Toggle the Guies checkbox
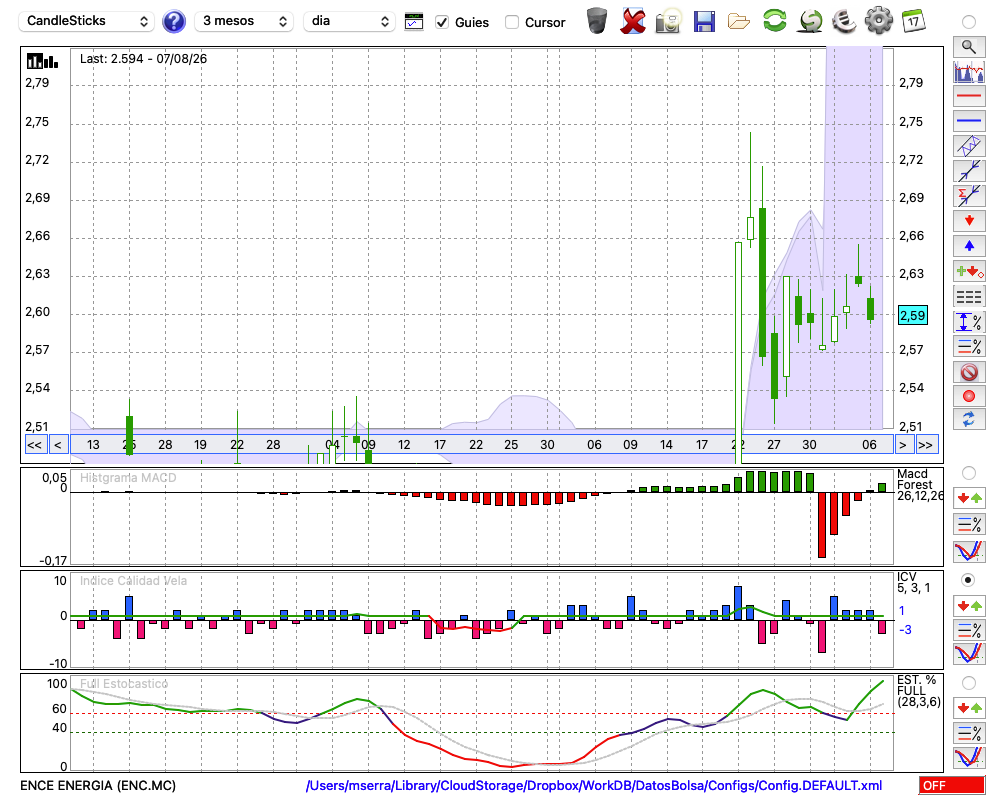 pyautogui.click(x=441, y=22)
